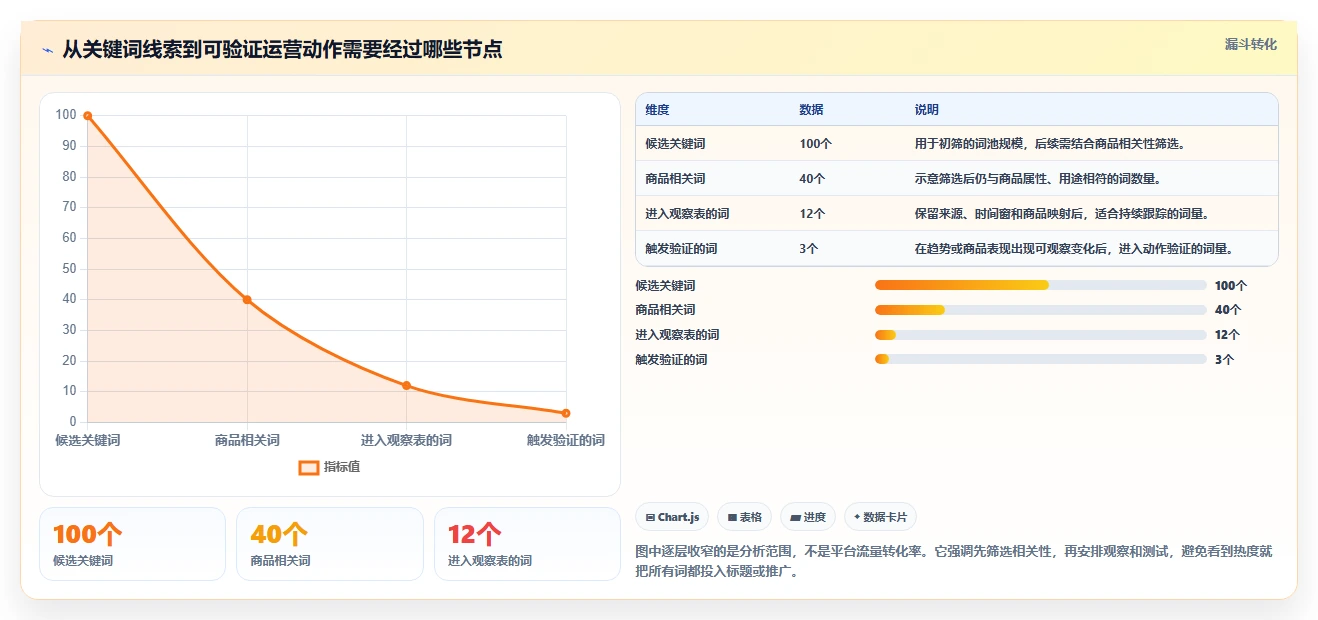Click the lightning icon beside the title
The width and height of the screenshot is (1318, 620).
48,49
